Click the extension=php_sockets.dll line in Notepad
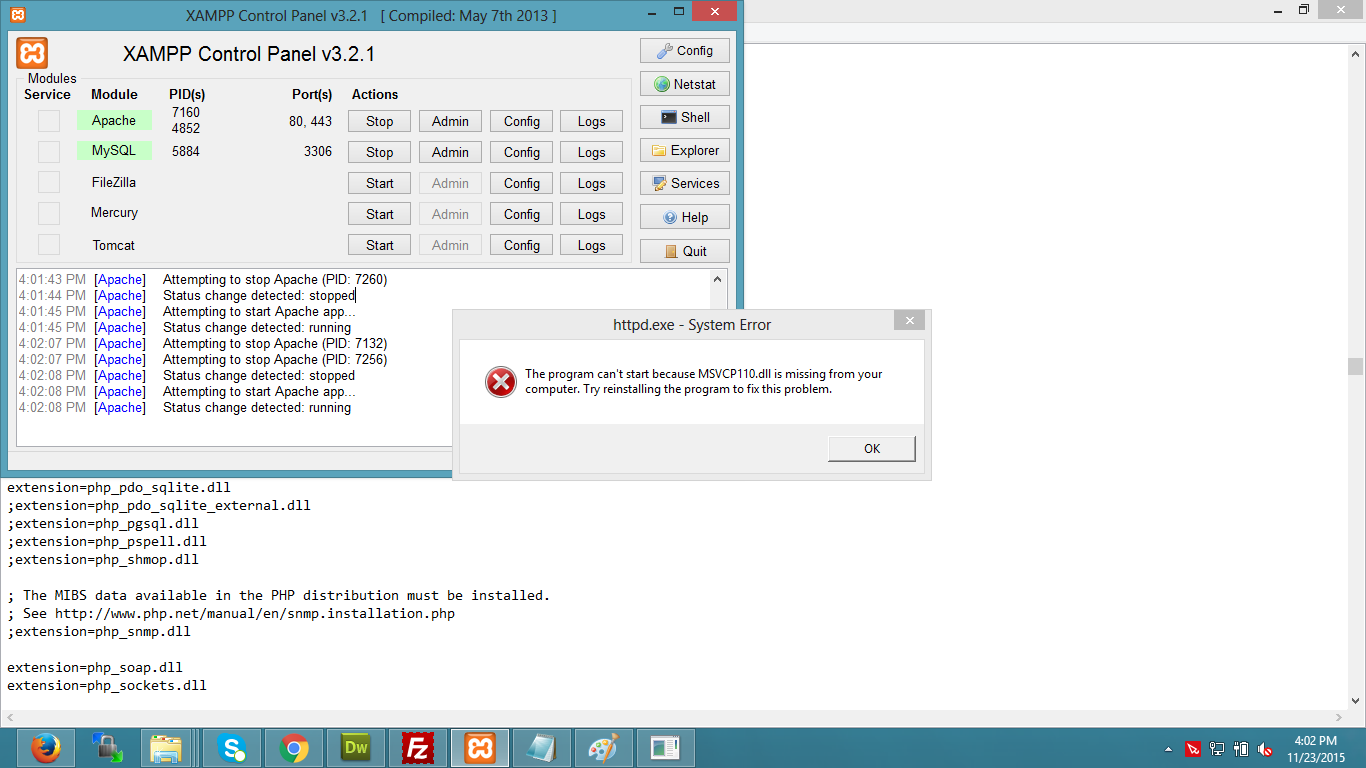 (107, 685)
